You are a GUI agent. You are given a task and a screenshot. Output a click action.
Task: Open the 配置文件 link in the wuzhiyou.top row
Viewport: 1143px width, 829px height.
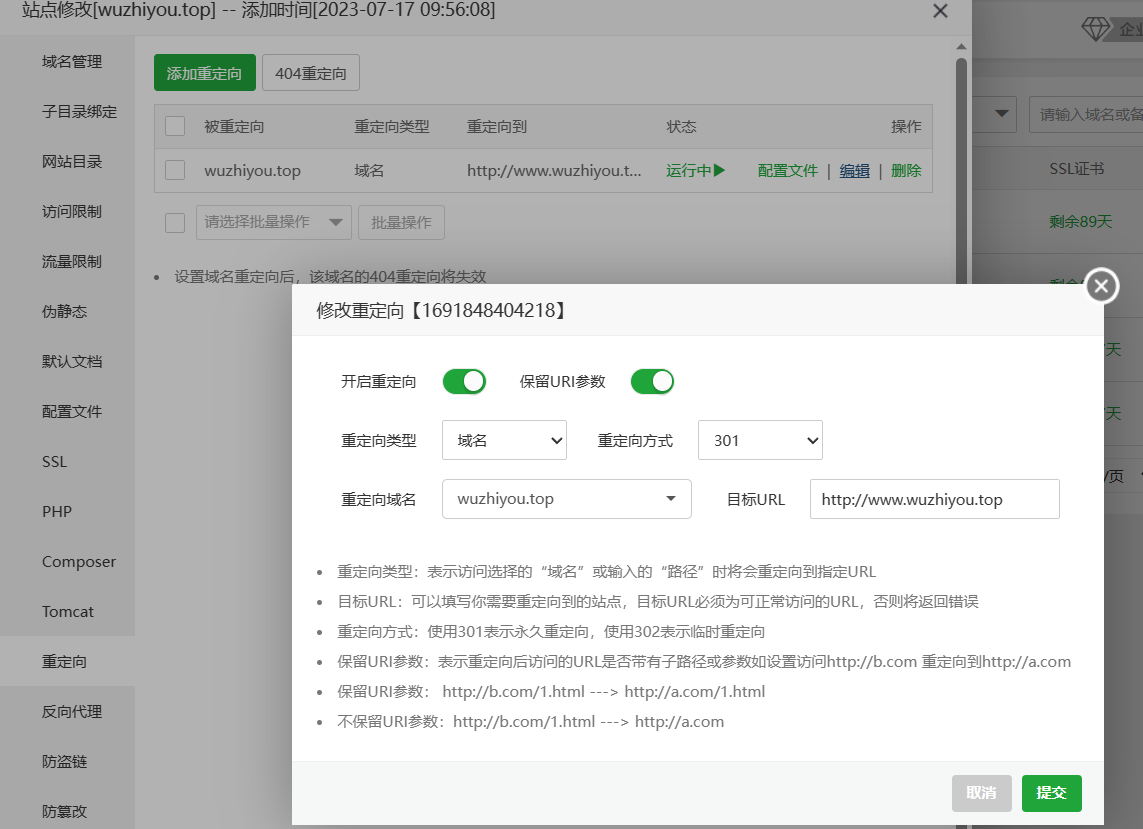coord(787,171)
